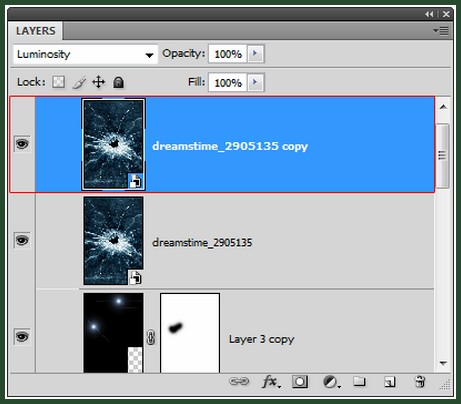The height and width of the screenshot is (404, 461).
Task: Click layer name dreamstime_2905135 copy
Action: tap(230, 146)
